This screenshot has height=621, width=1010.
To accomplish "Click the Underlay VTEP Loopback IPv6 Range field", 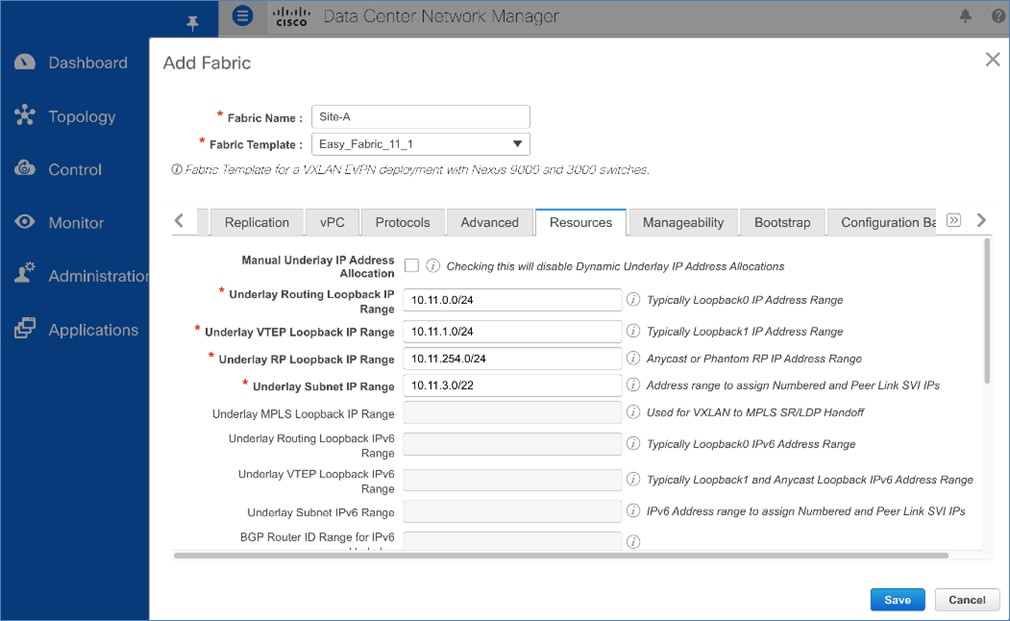I will pyautogui.click(x=512, y=479).
